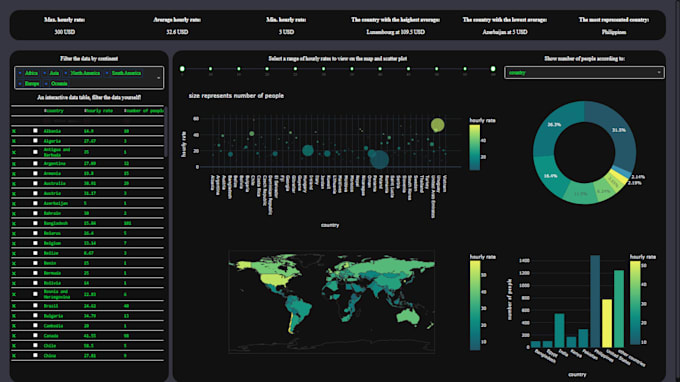The width and height of the screenshot is (680, 382).
Task: Sort the table by number of people column
Action: [x=125, y=111]
